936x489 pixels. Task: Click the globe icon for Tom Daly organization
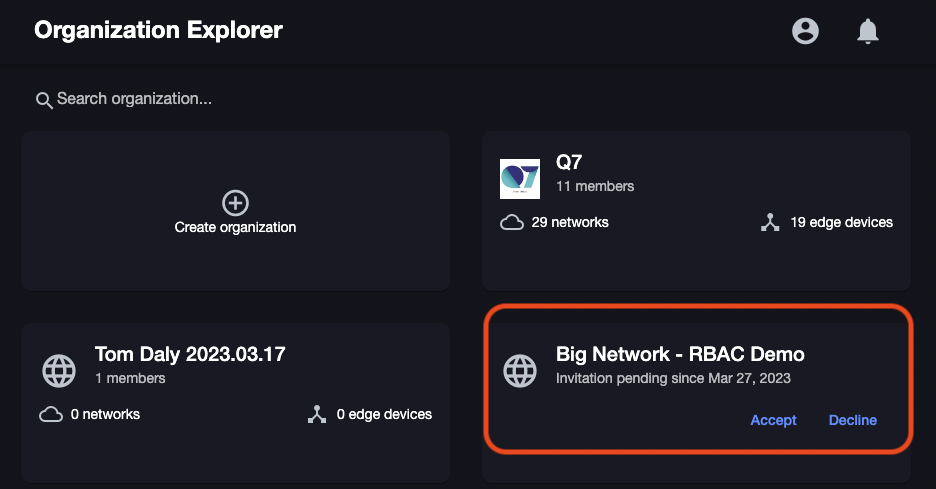59,370
